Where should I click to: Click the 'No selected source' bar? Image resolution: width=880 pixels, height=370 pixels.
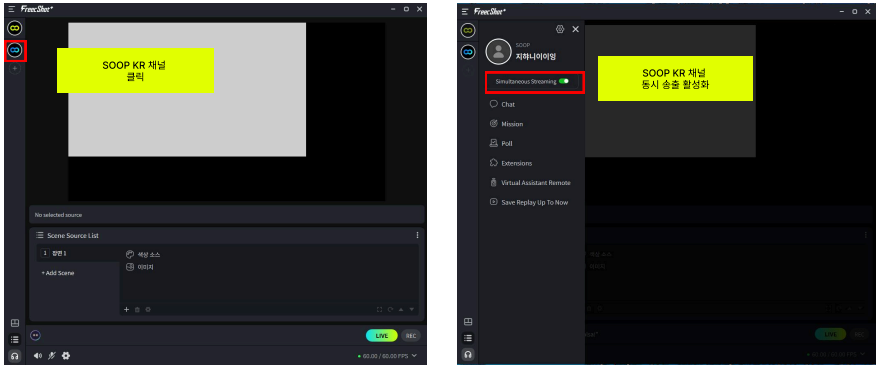coord(227,214)
